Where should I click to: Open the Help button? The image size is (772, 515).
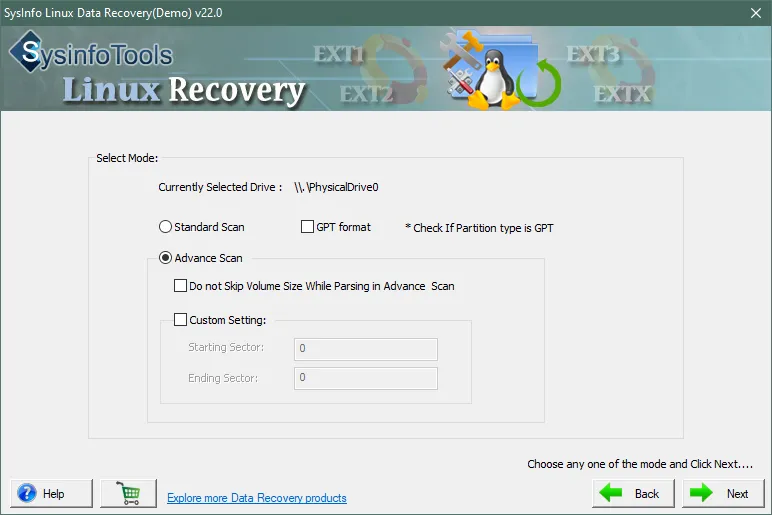[x=51, y=493]
